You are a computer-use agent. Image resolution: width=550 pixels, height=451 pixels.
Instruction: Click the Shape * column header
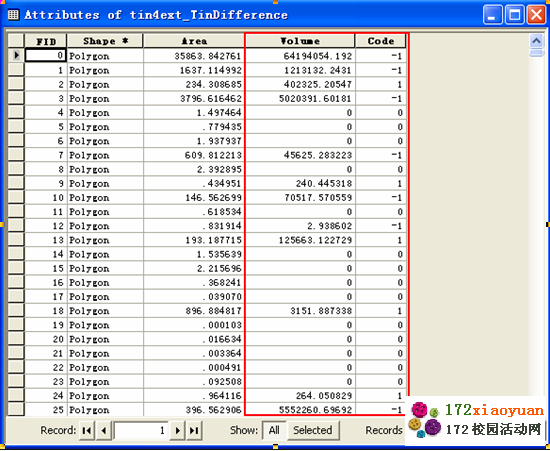(105, 41)
